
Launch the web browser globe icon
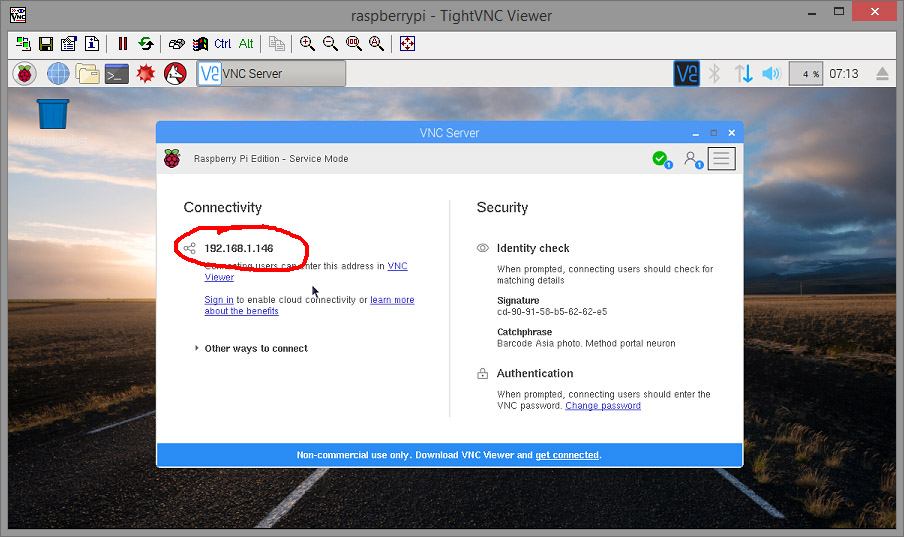58,74
